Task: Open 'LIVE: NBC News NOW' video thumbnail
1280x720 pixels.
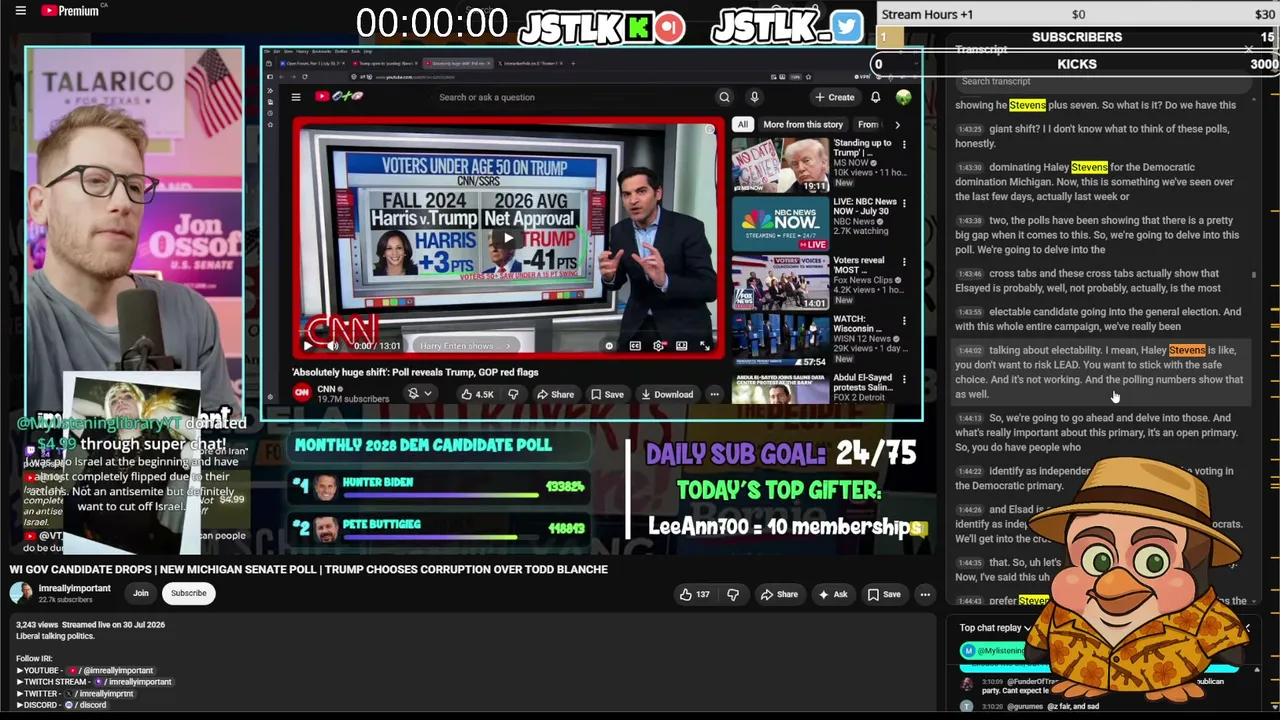Action: point(780,223)
